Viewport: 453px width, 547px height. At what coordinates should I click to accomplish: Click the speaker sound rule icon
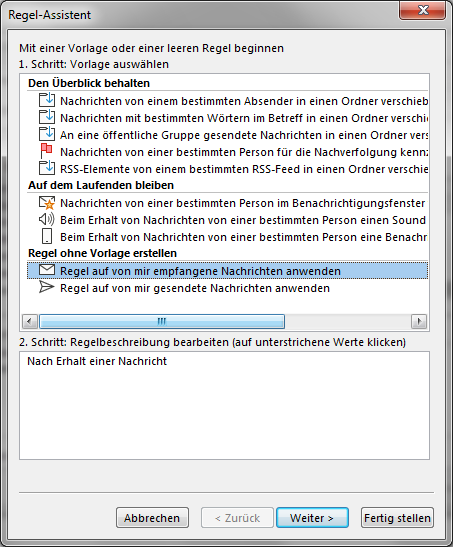pos(46,219)
